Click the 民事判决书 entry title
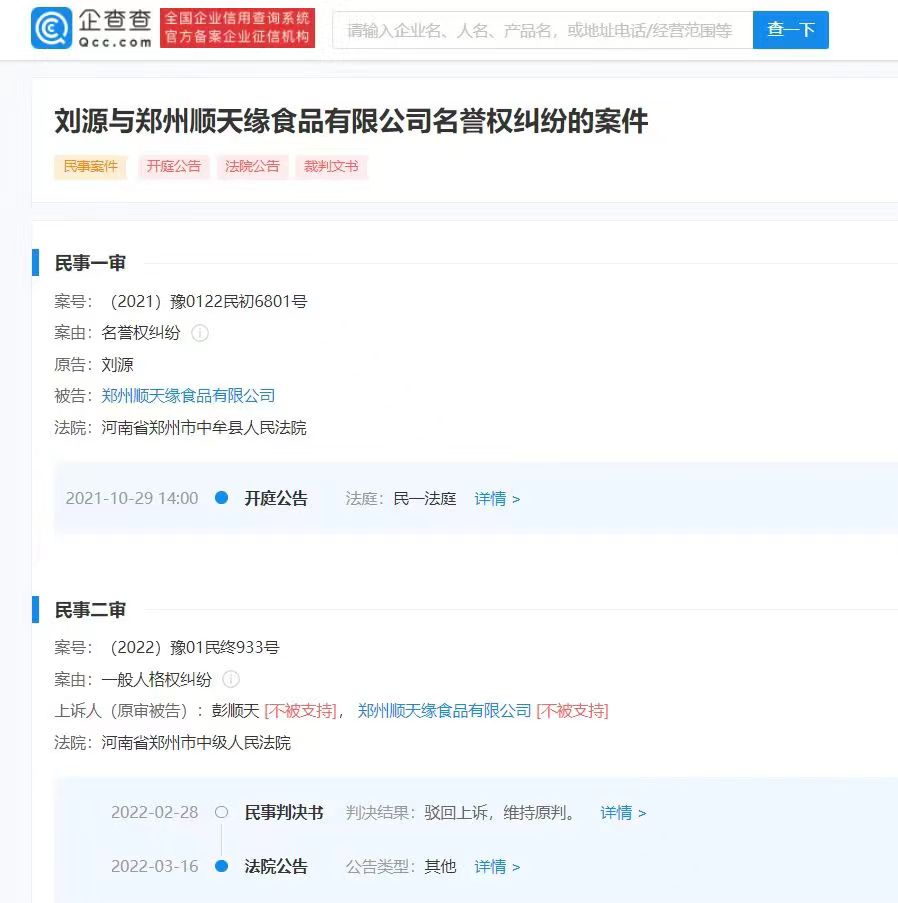This screenshot has width=898, height=903. [284, 813]
